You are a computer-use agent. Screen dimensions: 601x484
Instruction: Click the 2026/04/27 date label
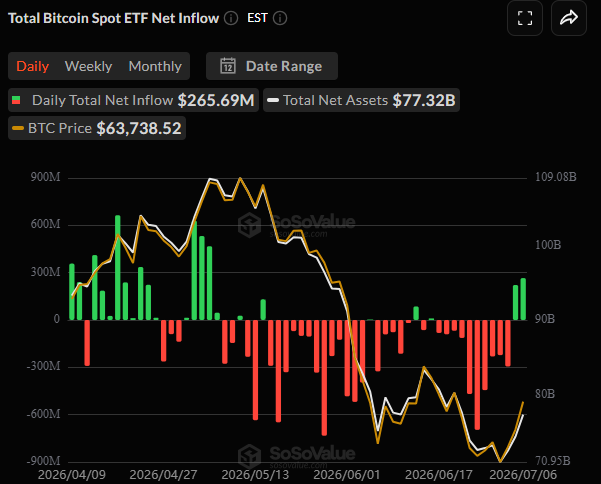(x=163, y=475)
